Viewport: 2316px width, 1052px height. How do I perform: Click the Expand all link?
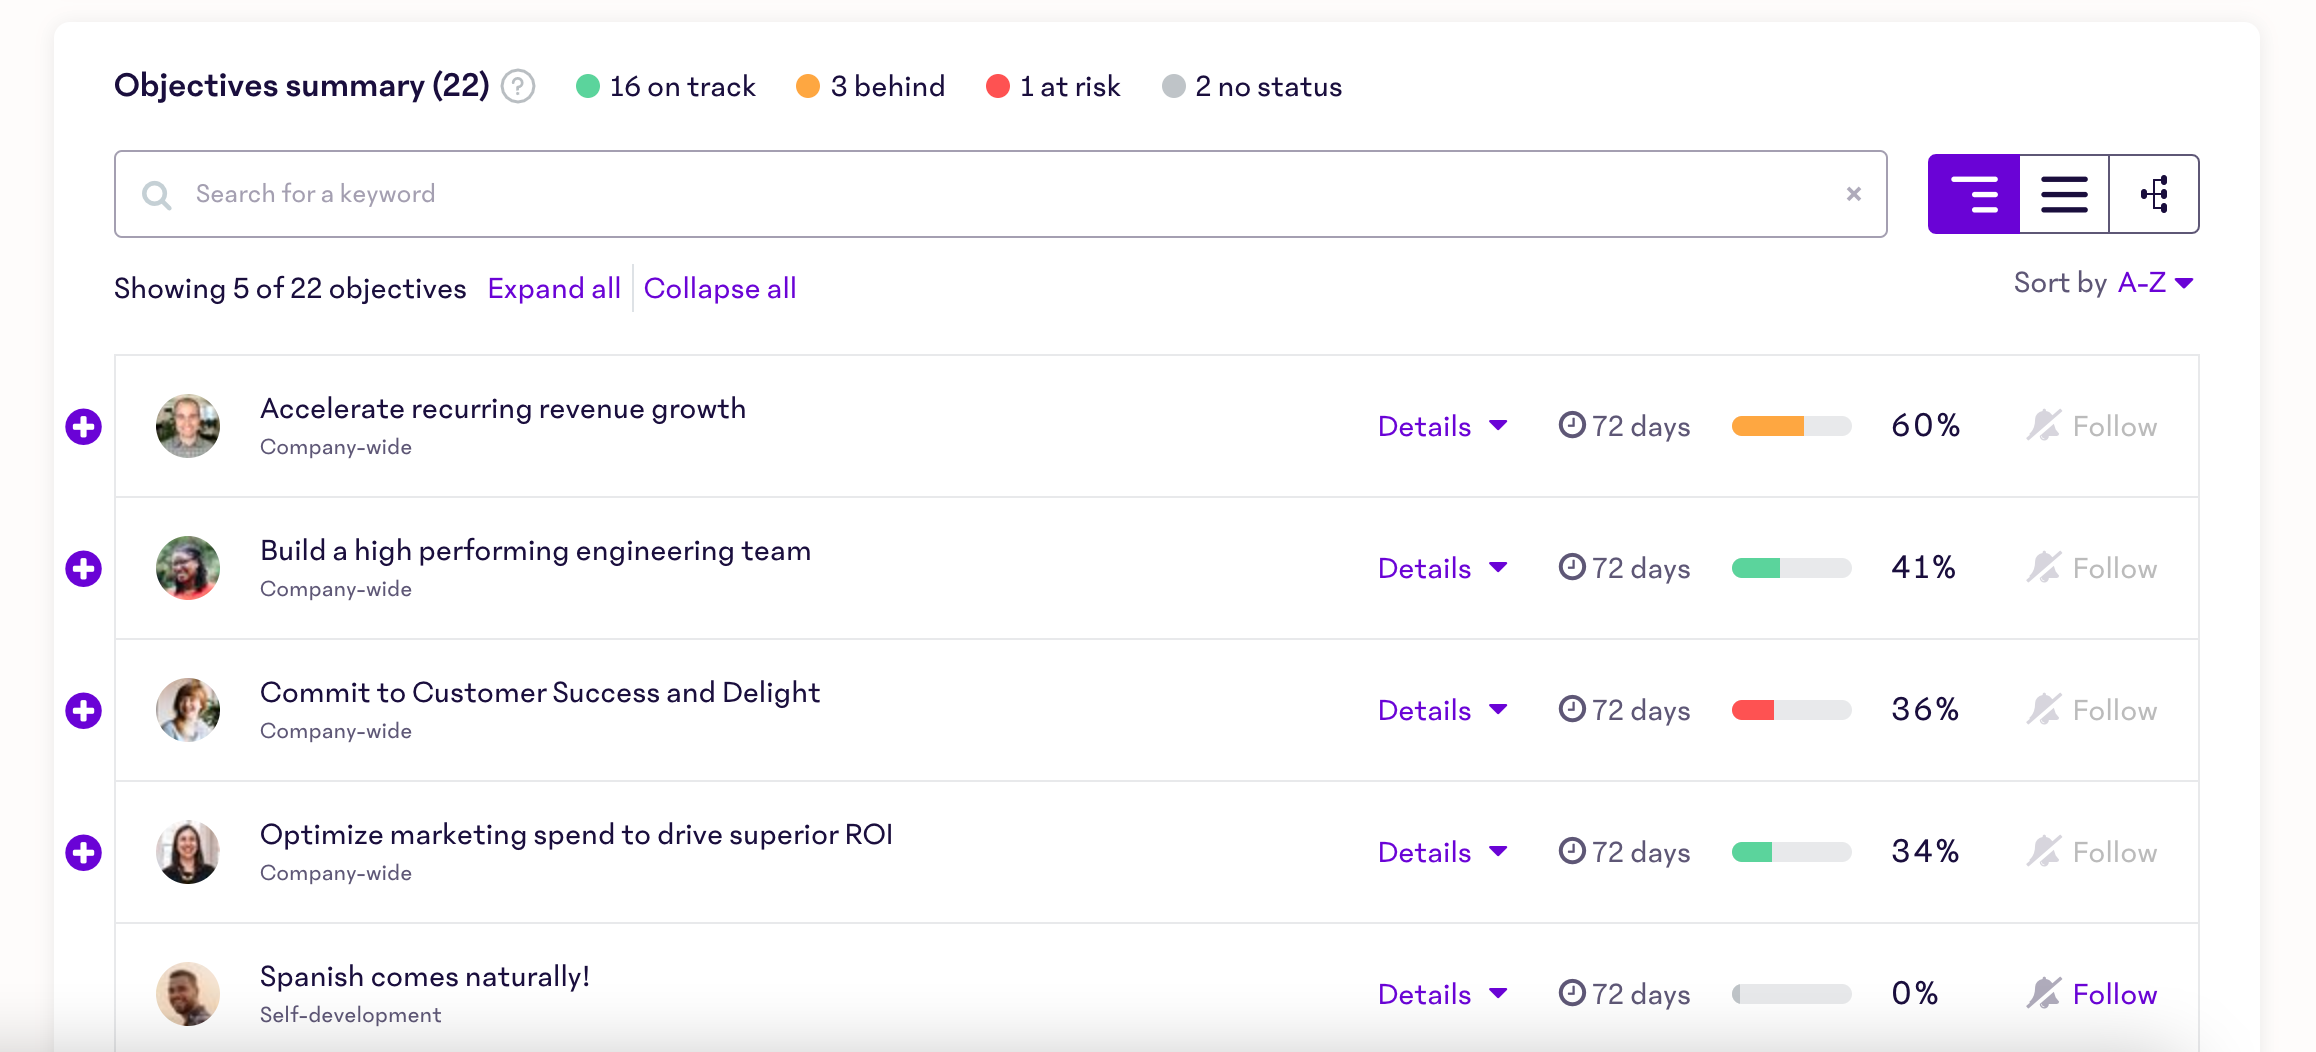(554, 289)
